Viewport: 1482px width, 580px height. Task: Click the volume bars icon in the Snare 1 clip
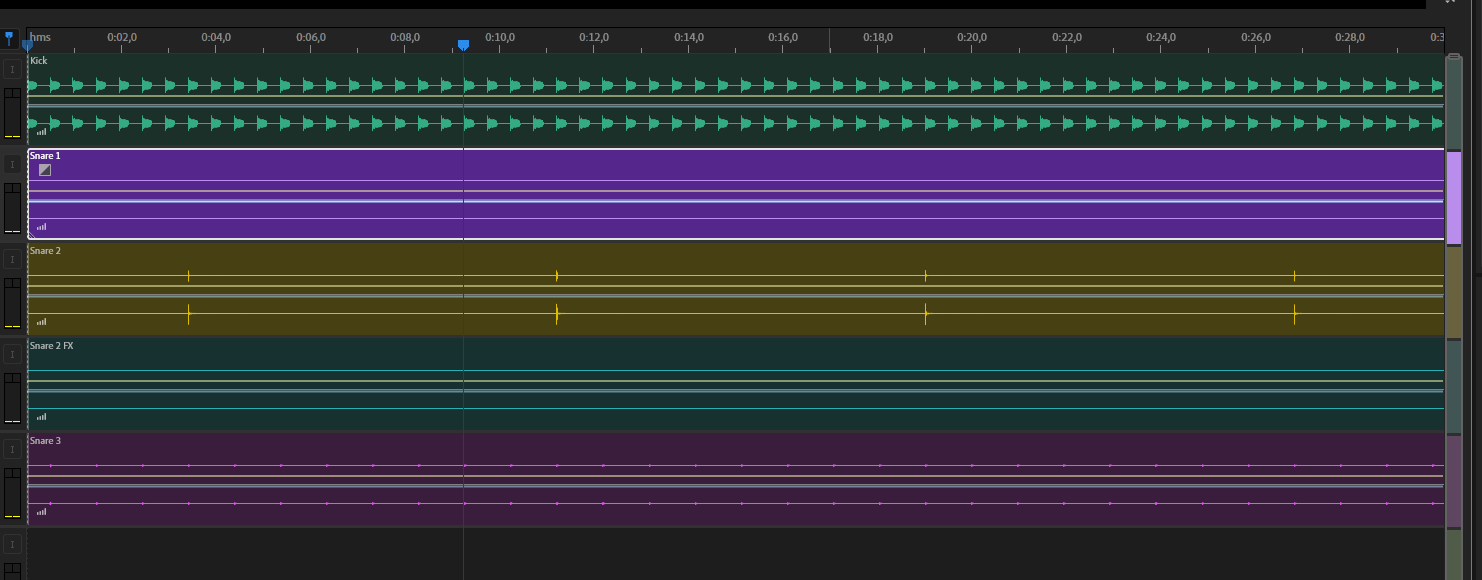(41, 227)
